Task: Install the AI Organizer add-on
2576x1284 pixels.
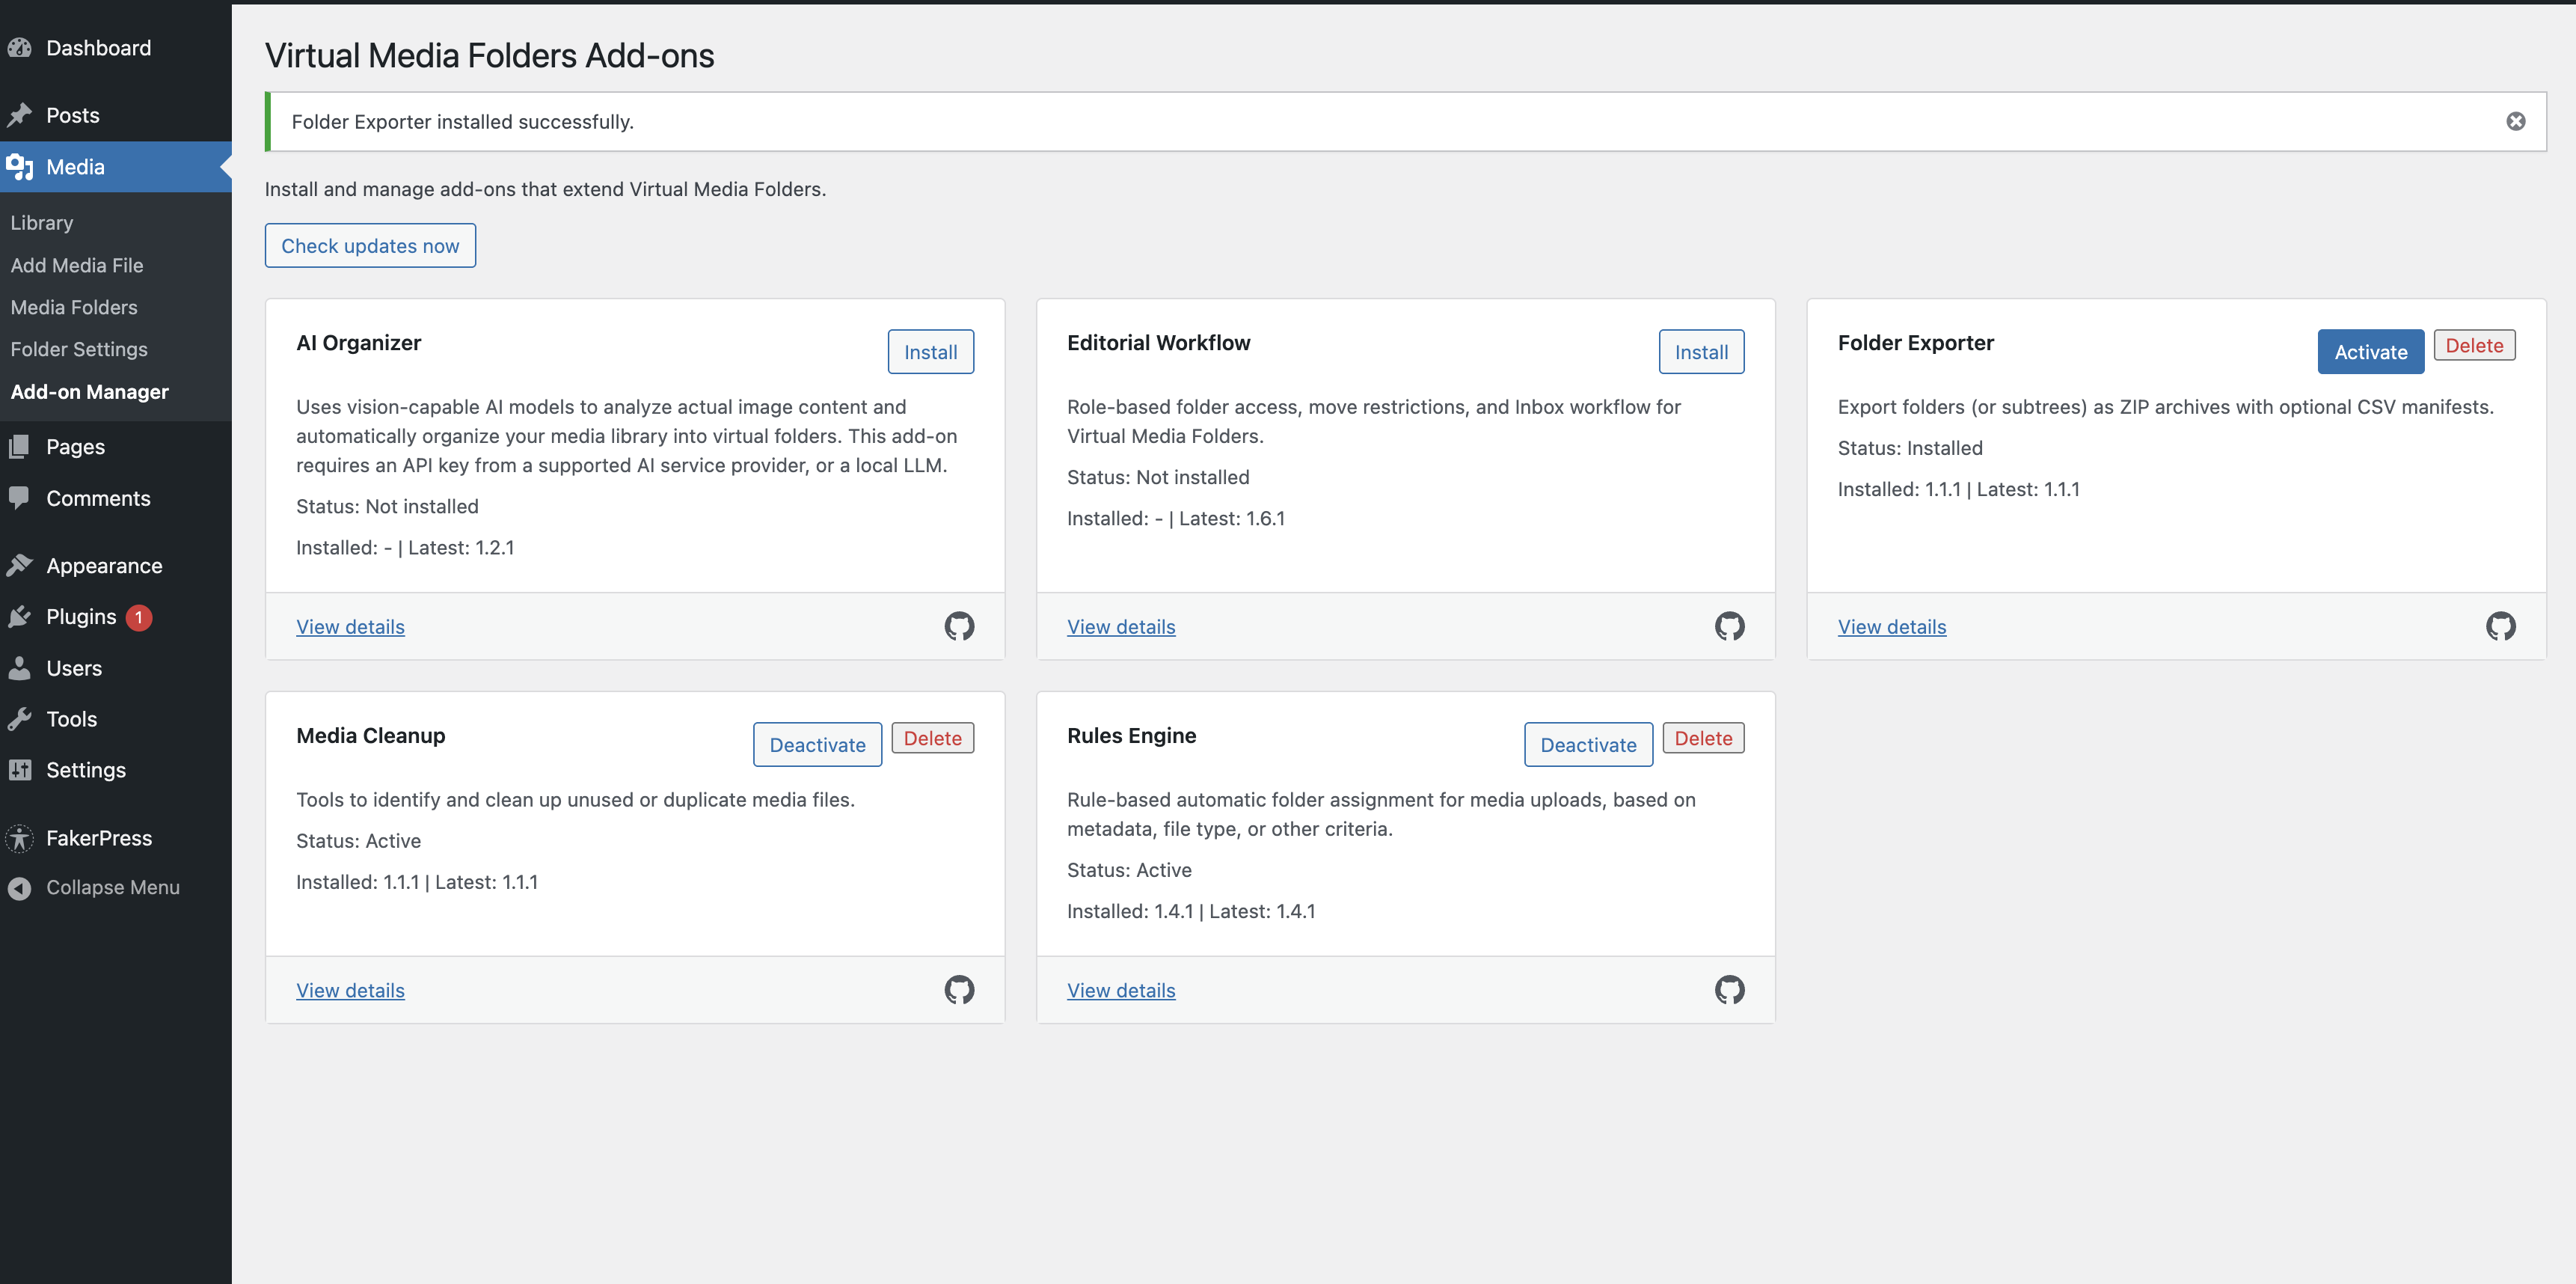Action: 930,352
